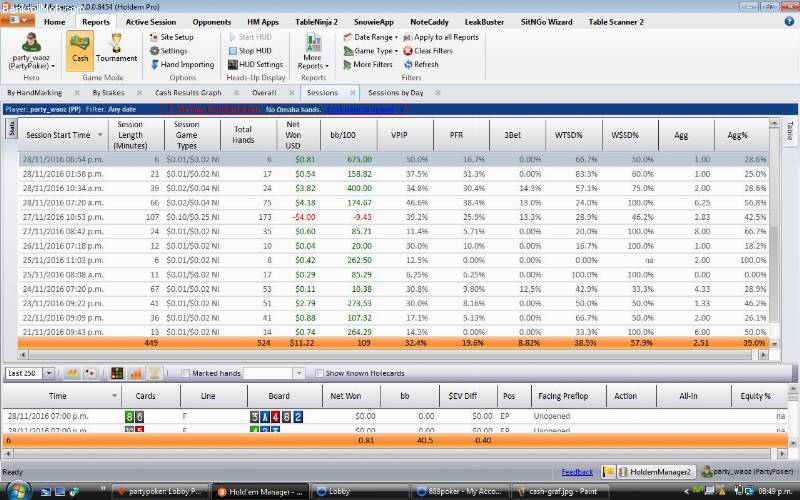Viewport: 800px width, 500px height.
Task: Open More Filters
Action: click(x=368, y=64)
